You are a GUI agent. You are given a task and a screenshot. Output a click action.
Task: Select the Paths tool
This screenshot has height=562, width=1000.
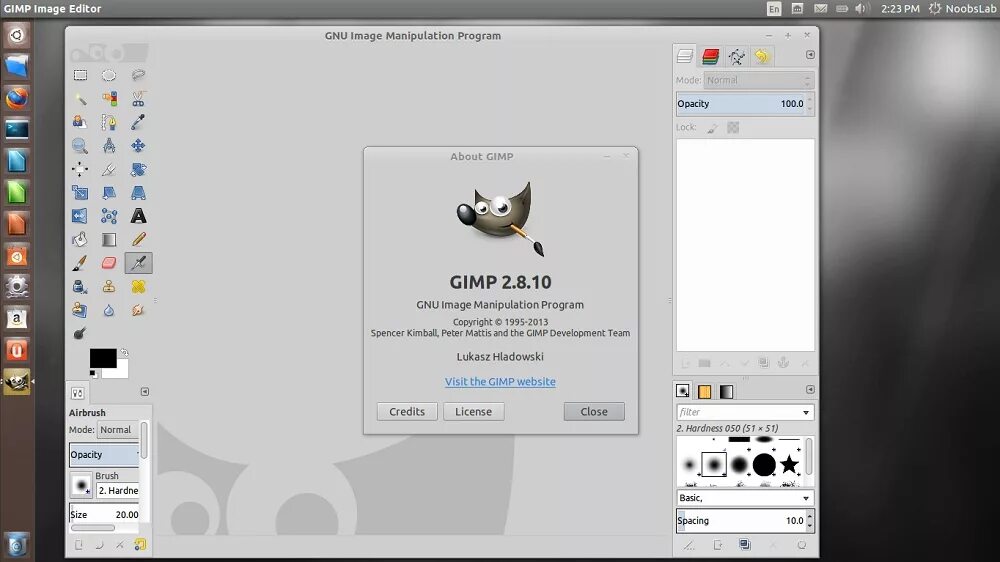point(109,122)
